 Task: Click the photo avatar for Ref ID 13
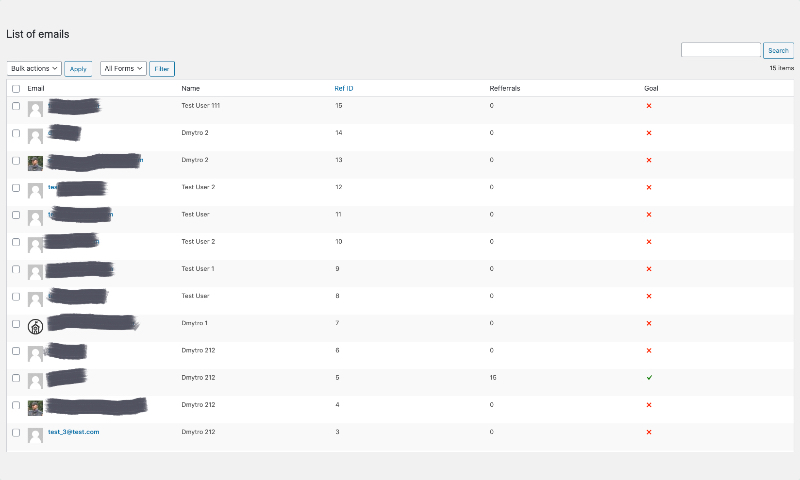pyautogui.click(x=35, y=162)
